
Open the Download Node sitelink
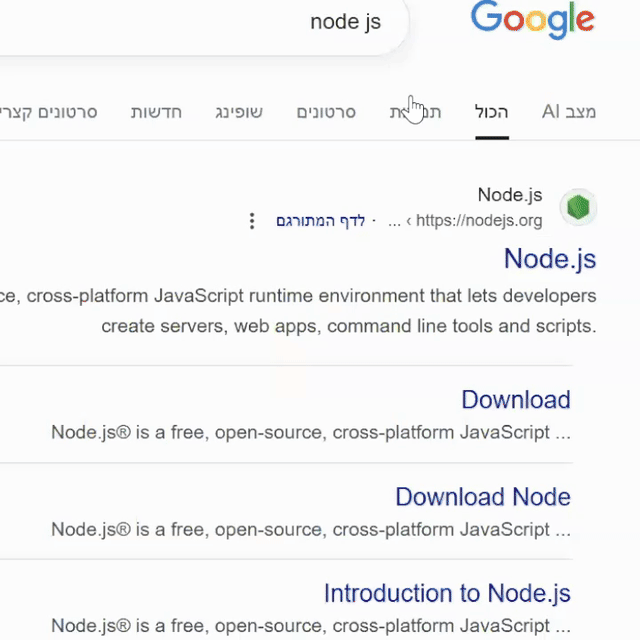click(x=483, y=497)
